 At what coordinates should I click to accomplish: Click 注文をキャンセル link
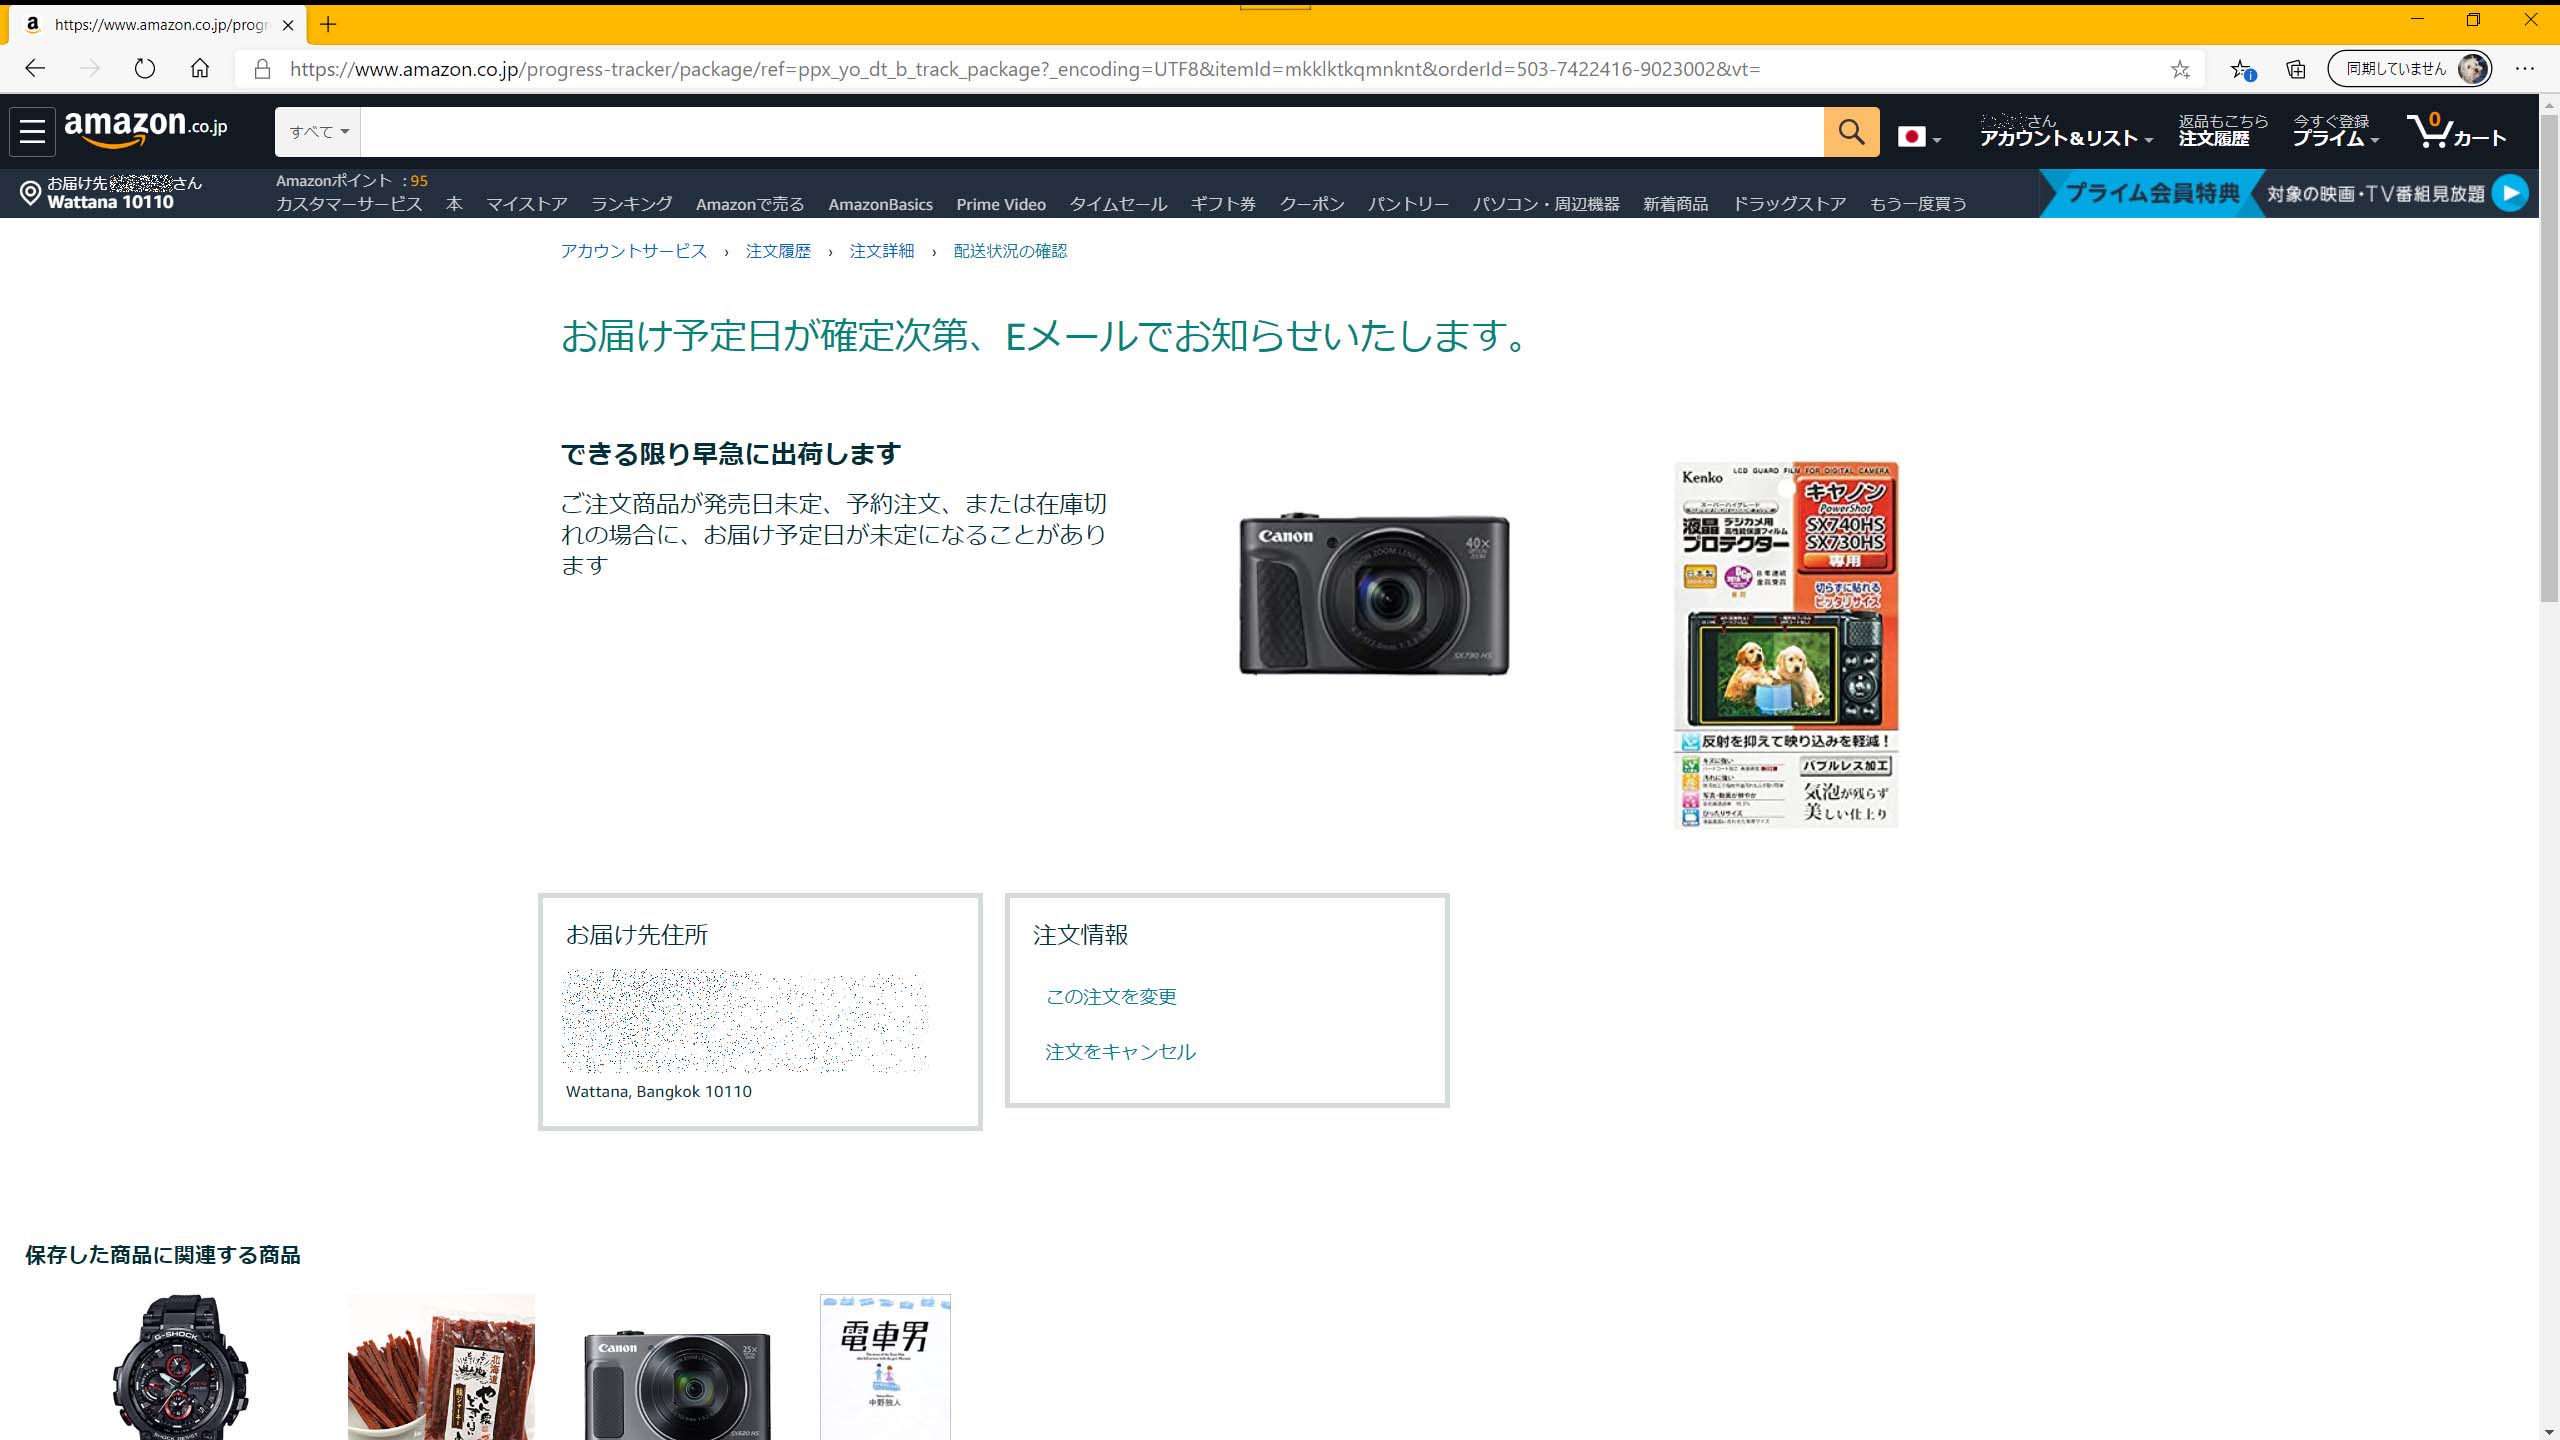(x=1120, y=1052)
